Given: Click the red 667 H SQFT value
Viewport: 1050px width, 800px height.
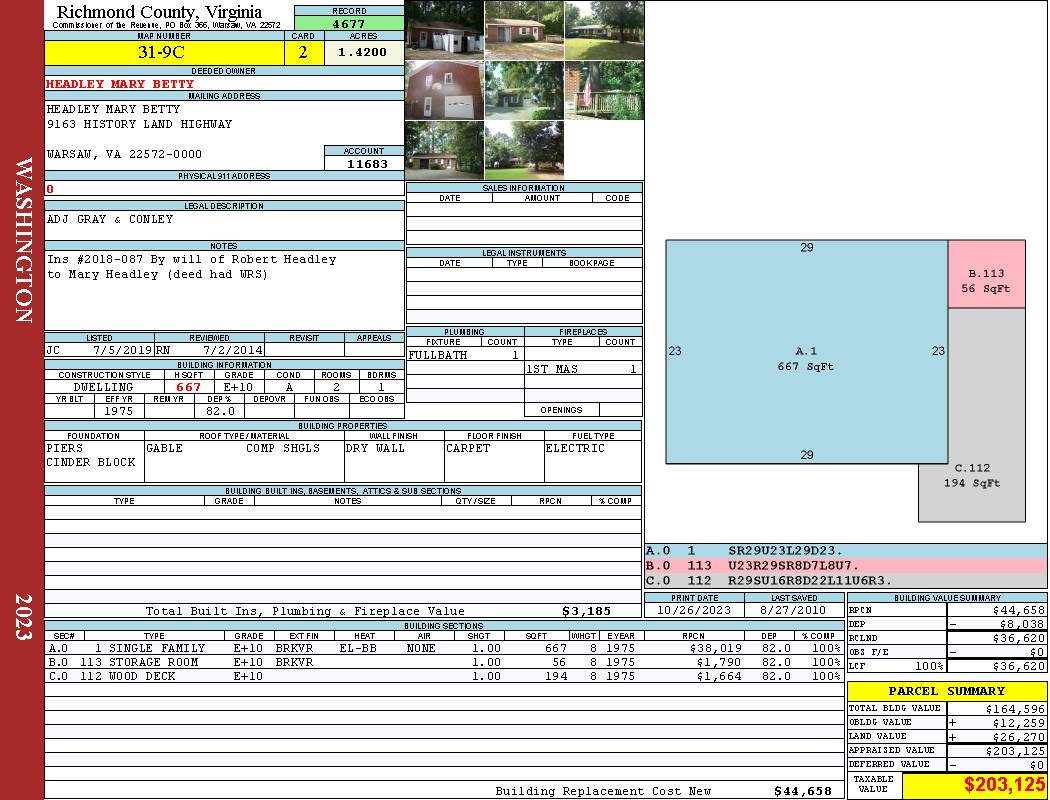Looking at the screenshot, I should coord(188,387).
